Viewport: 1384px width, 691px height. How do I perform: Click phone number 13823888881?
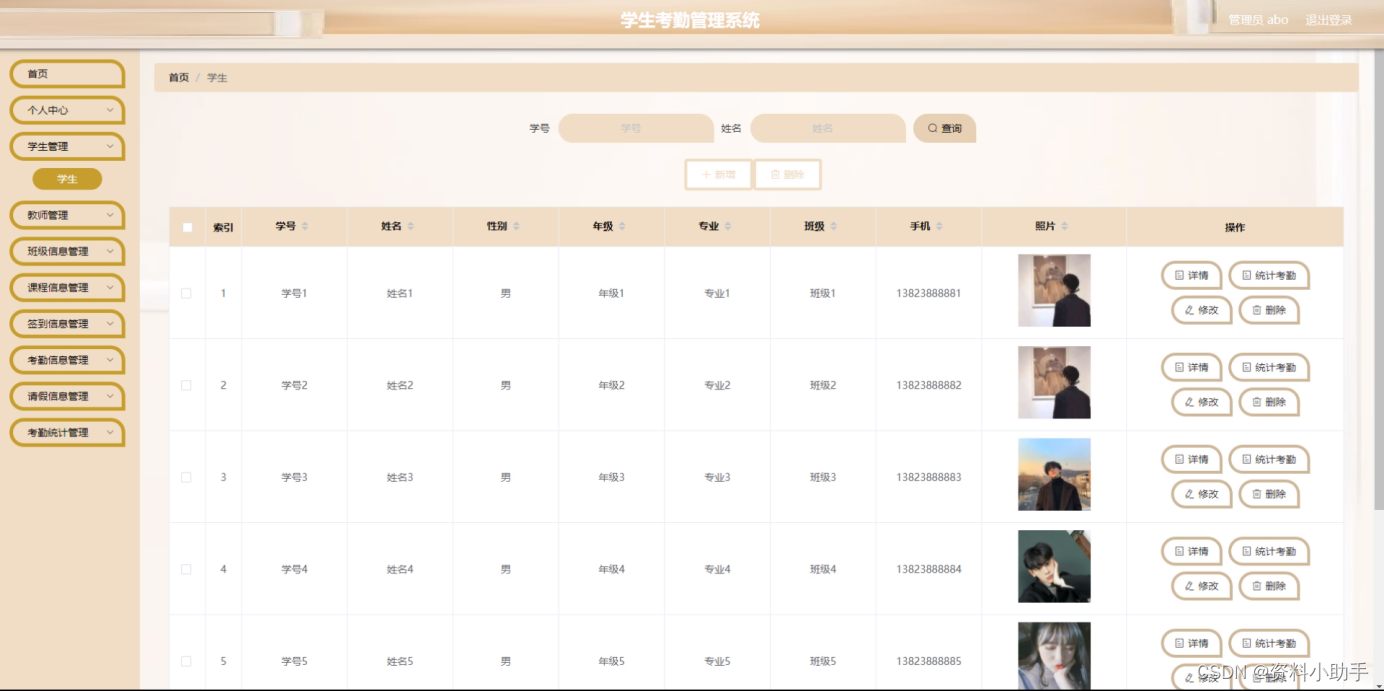click(929, 293)
